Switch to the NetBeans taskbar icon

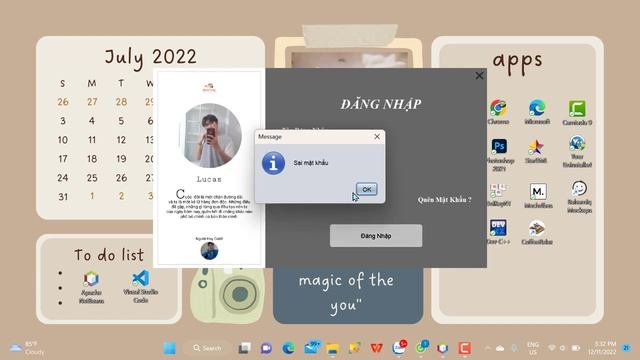(442, 348)
